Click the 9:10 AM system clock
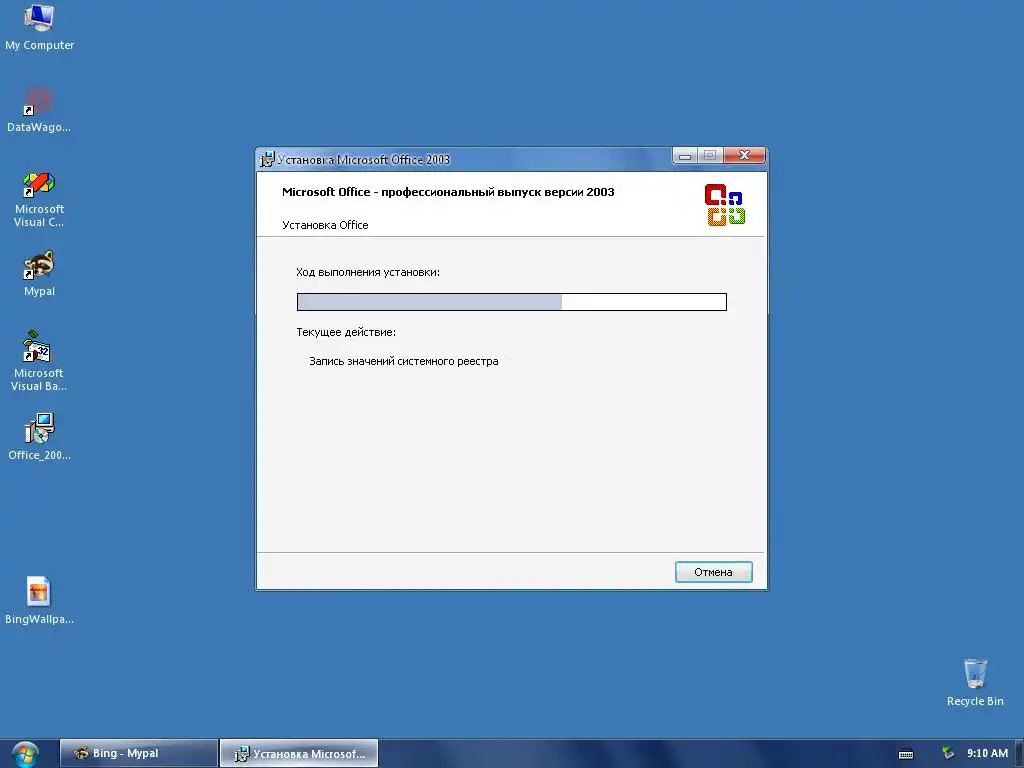The image size is (1024, 768). (x=987, y=753)
